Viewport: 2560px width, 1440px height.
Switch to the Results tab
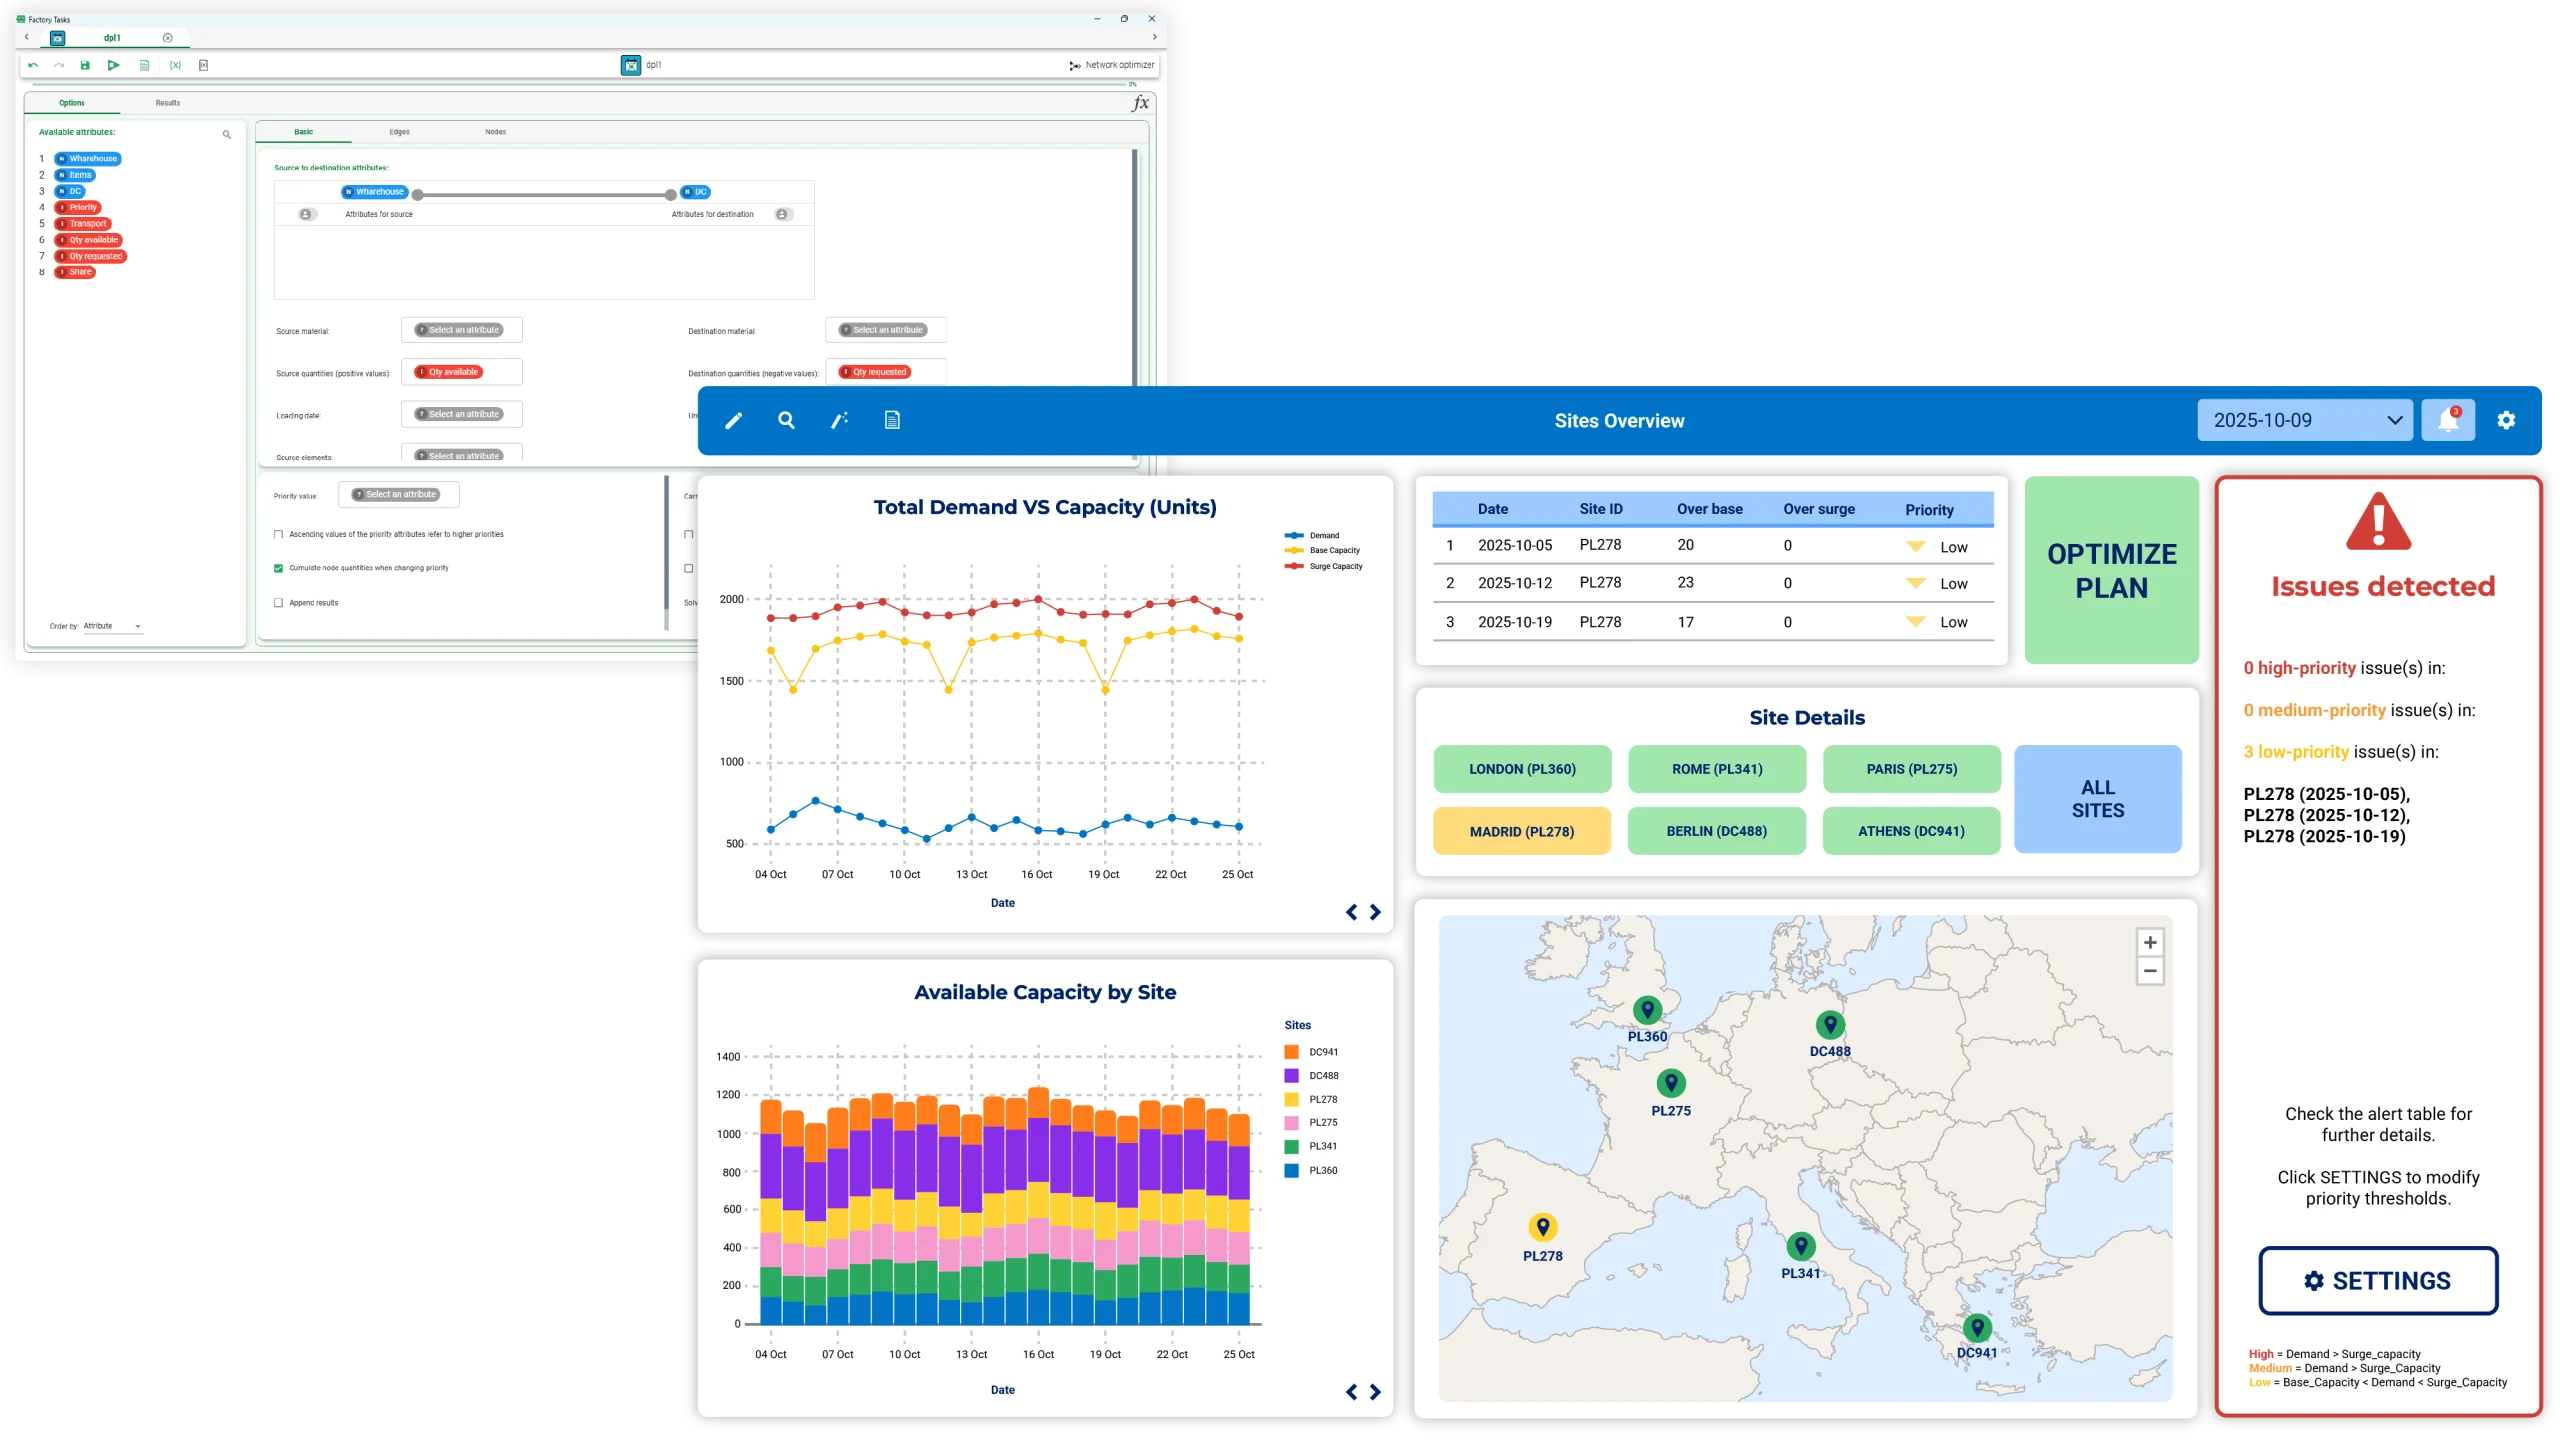[x=168, y=103]
